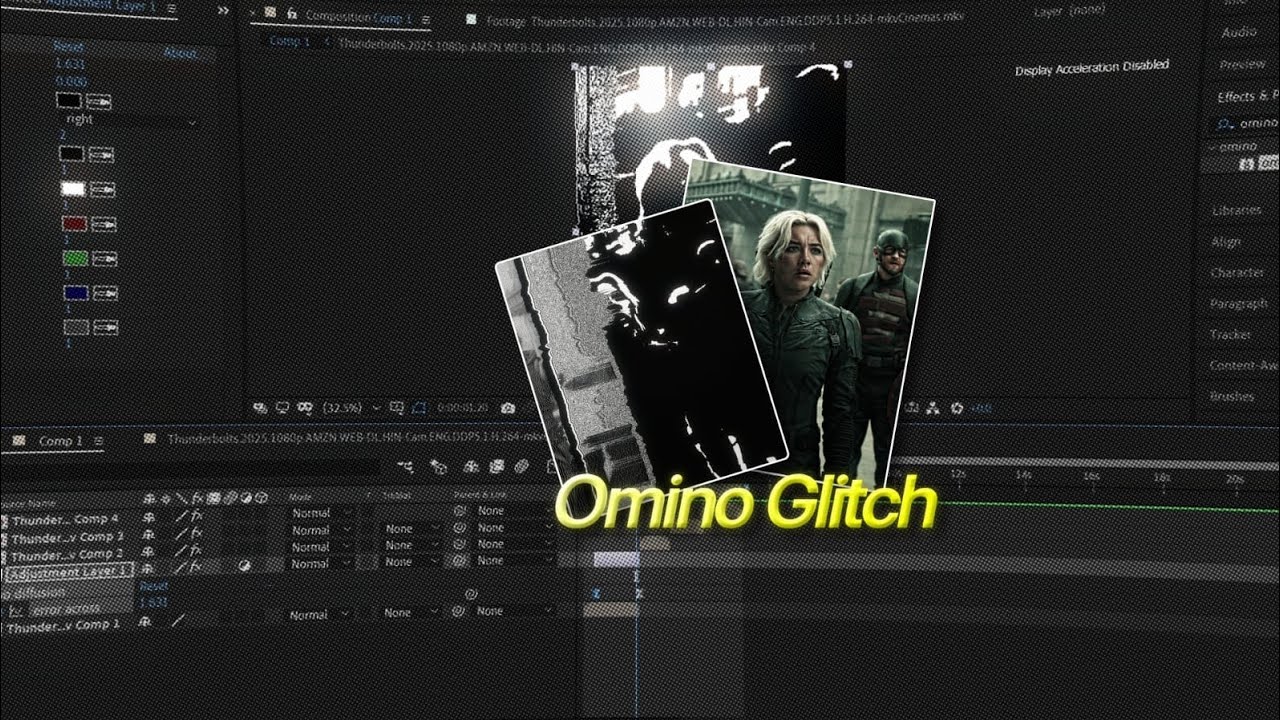Click the white color swatch in Effect Controls

coord(72,189)
